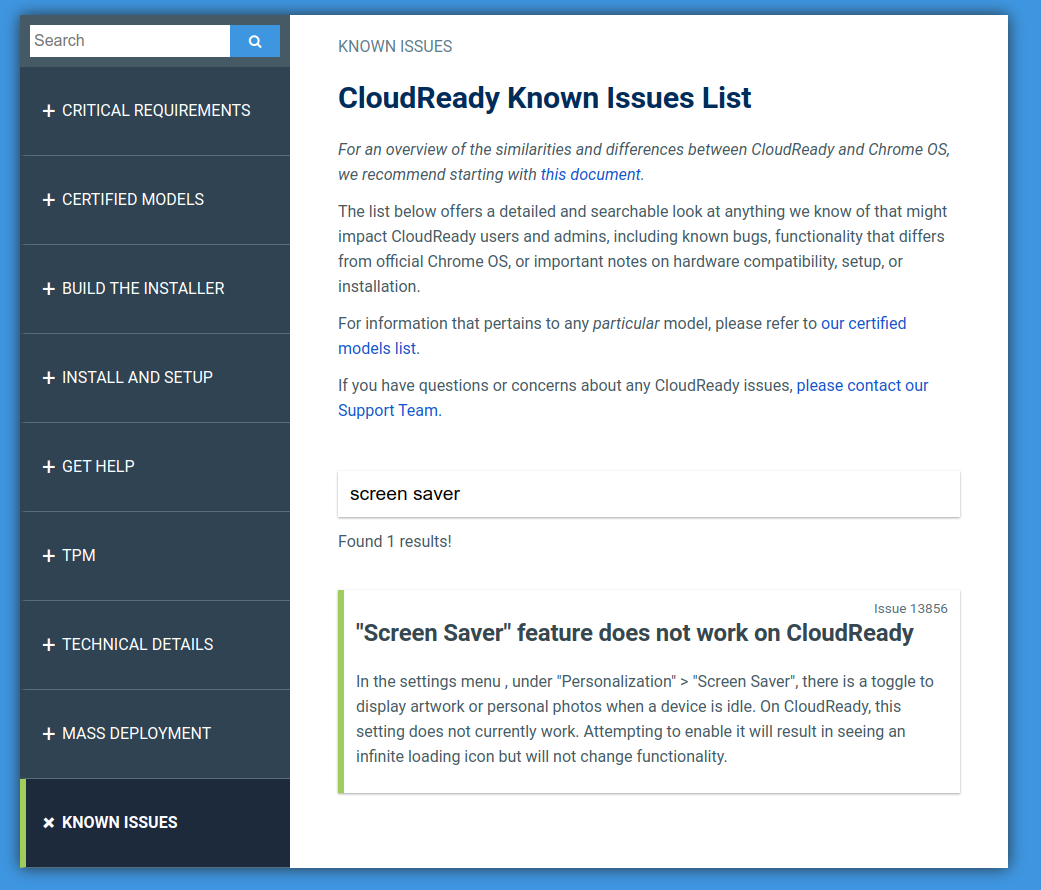This screenshot has width=1041, height=890.
Task: Expand the Build the Installer plus icon
Action: (x=48, y=289)
